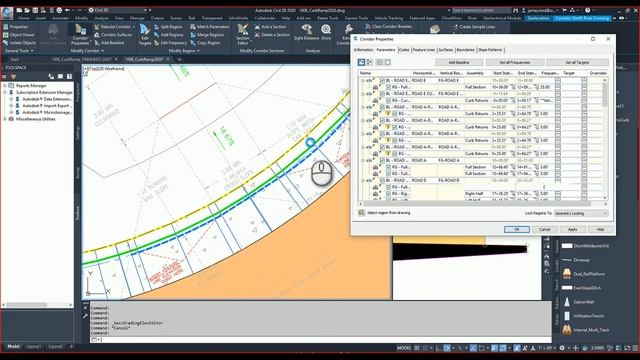Image resolution: width=640 pixels, height=360 pixels.
Task: Collapse the ROAD E FG-ROAD E baseline node
Action: click(x=362, y=80)
